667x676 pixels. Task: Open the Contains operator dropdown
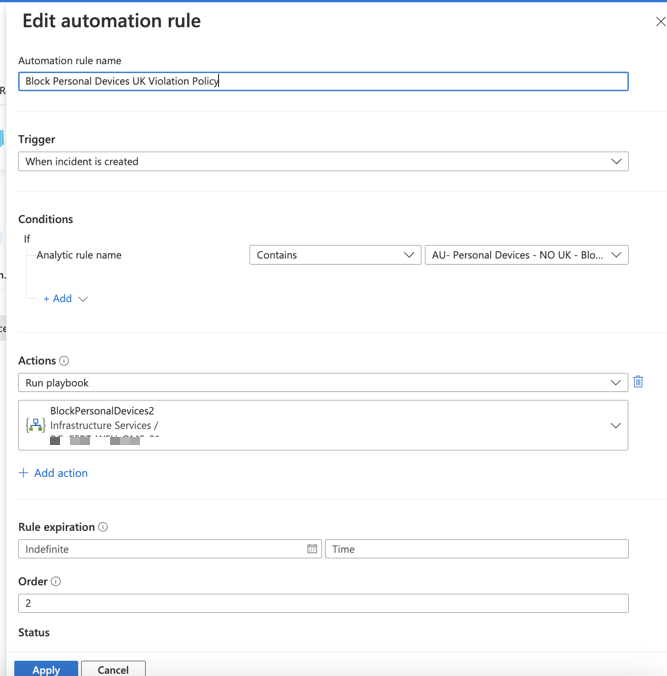(x=334, y=255)
